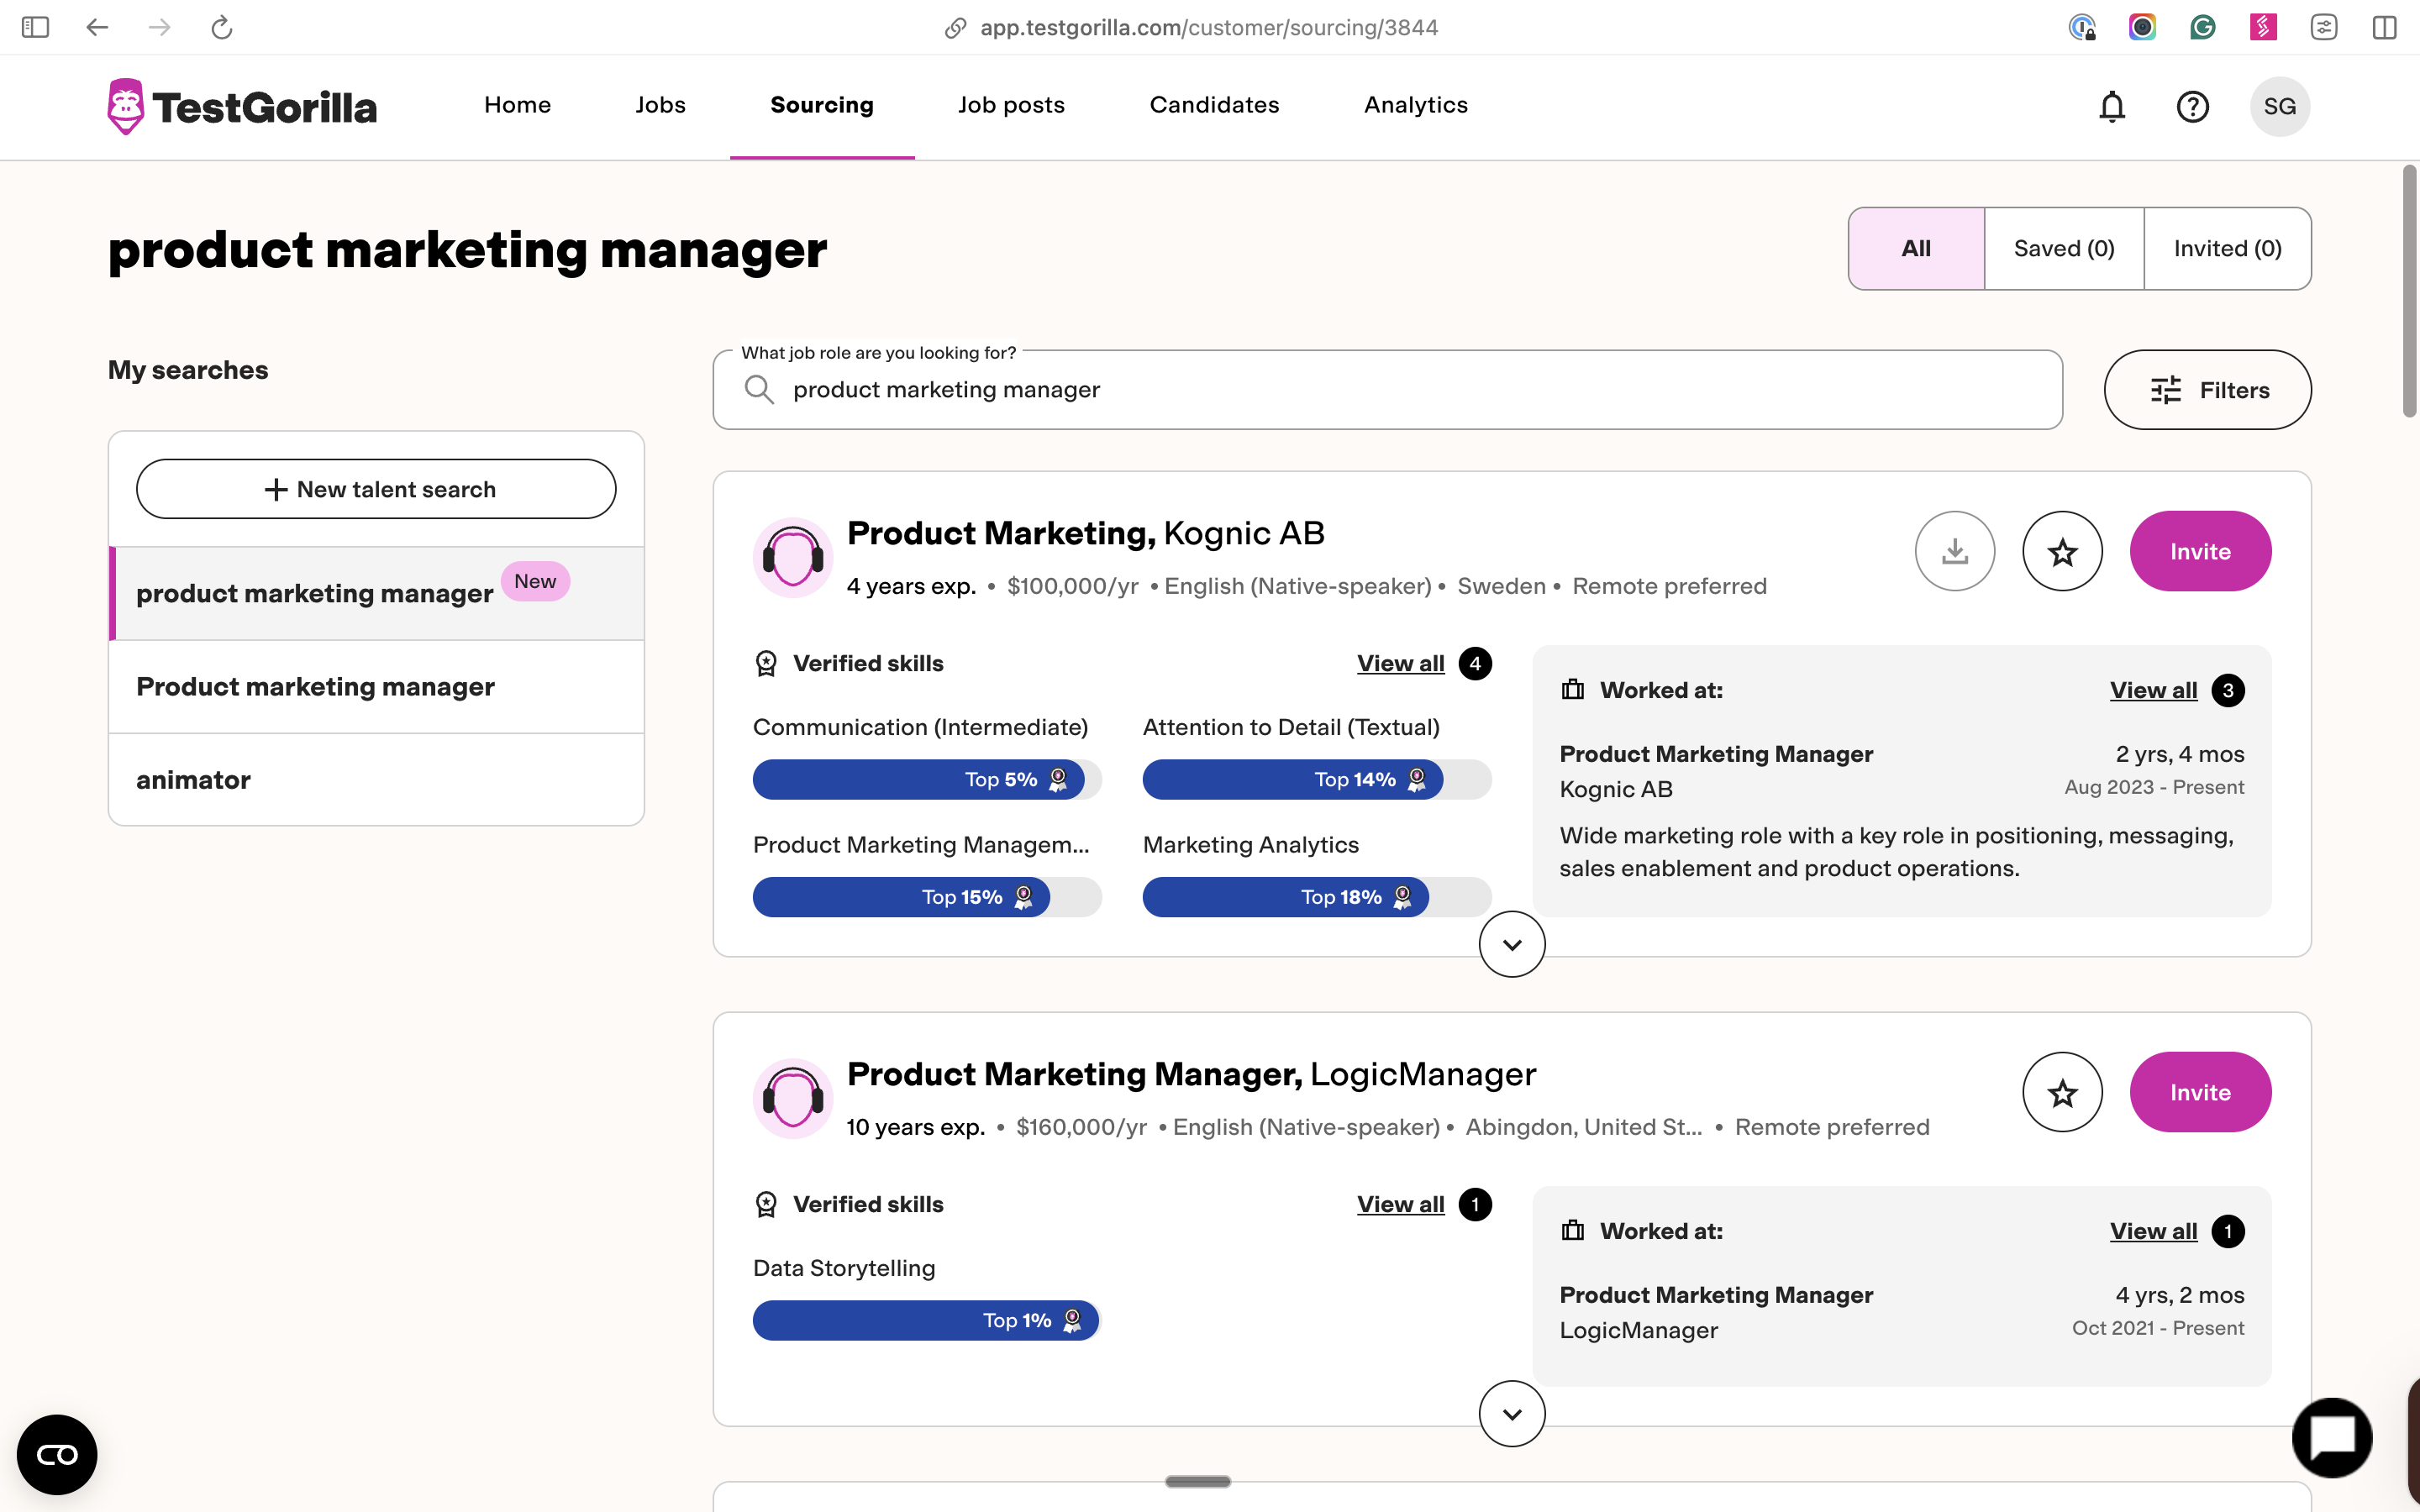Screen dimensions: 2420x1512
Task: Toggle the browser sidebar icon
Action: [x=35, y=27]
